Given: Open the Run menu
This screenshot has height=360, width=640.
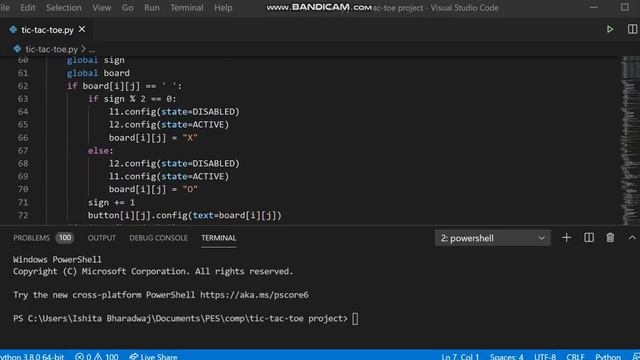Looking at the screenshot, I should (151, 8).
